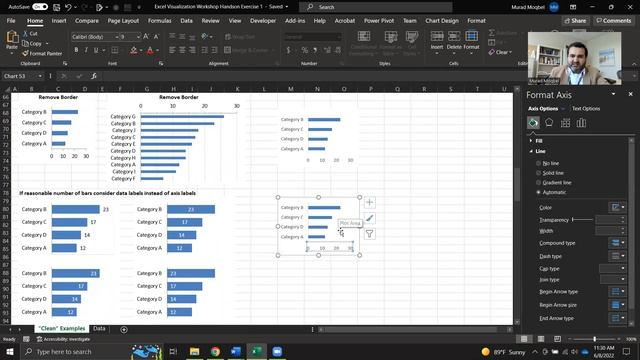
Task: Click the Insert Function fx icon
Action: (94, 76)
